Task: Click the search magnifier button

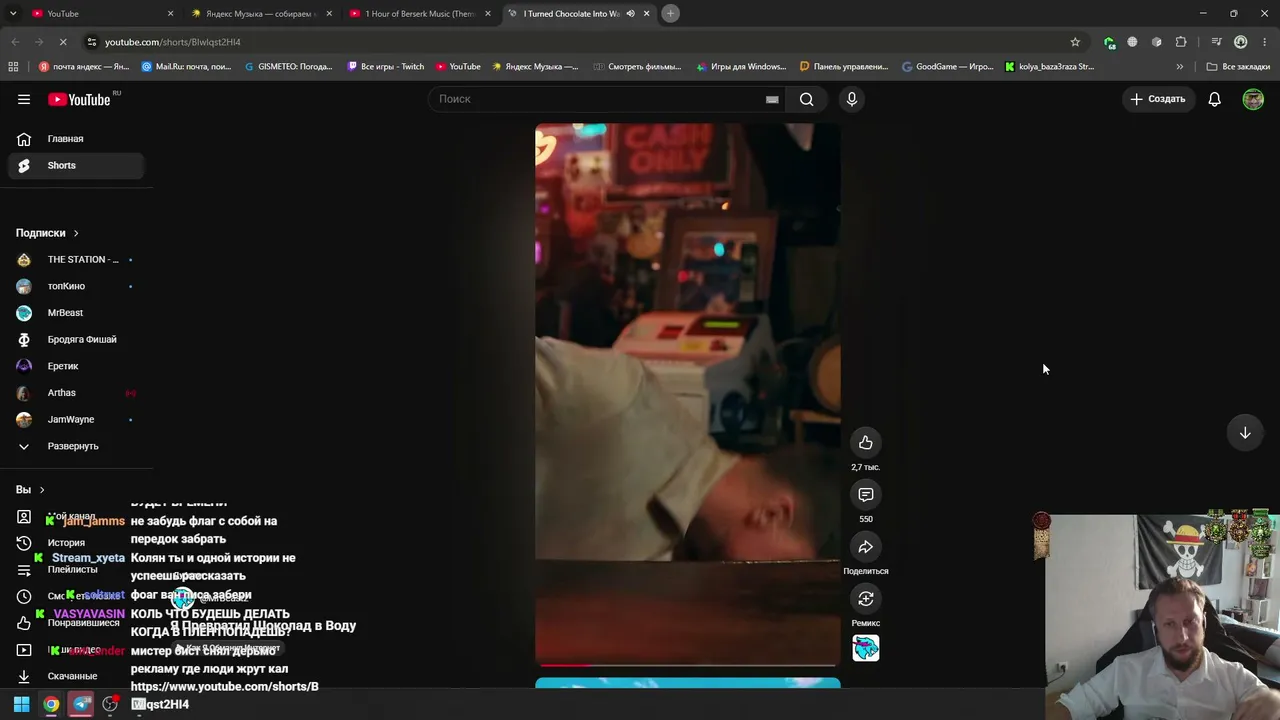Action: tap(806, 99)
